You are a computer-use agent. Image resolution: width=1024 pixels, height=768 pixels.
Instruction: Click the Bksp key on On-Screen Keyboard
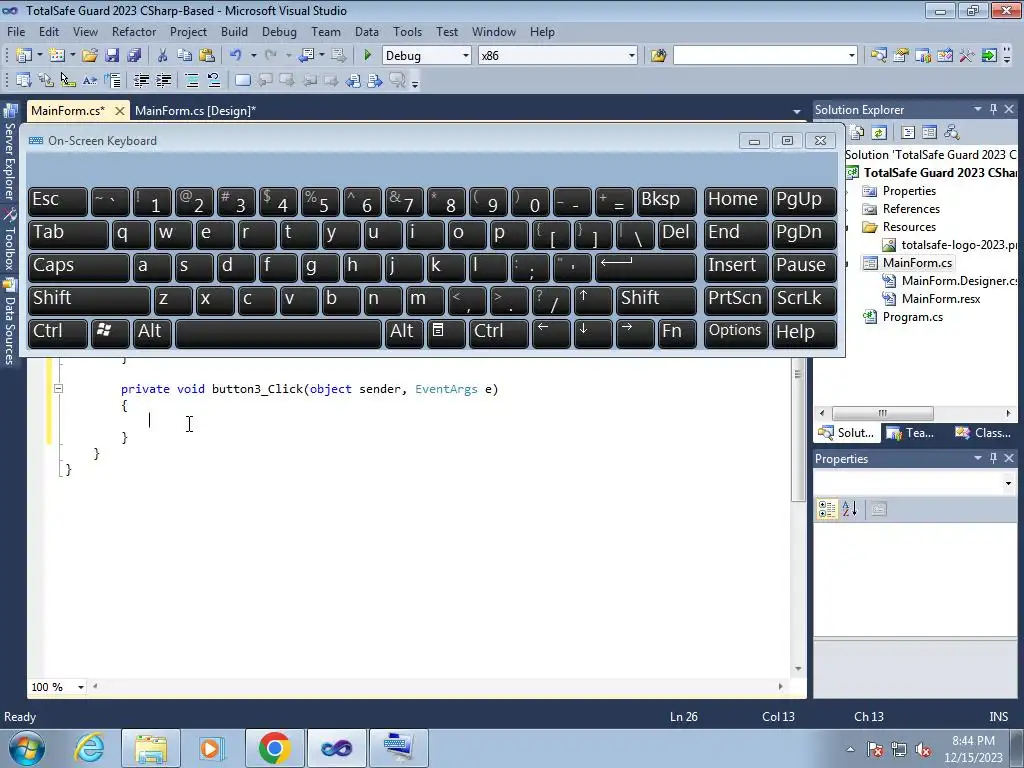click(666, 200)
